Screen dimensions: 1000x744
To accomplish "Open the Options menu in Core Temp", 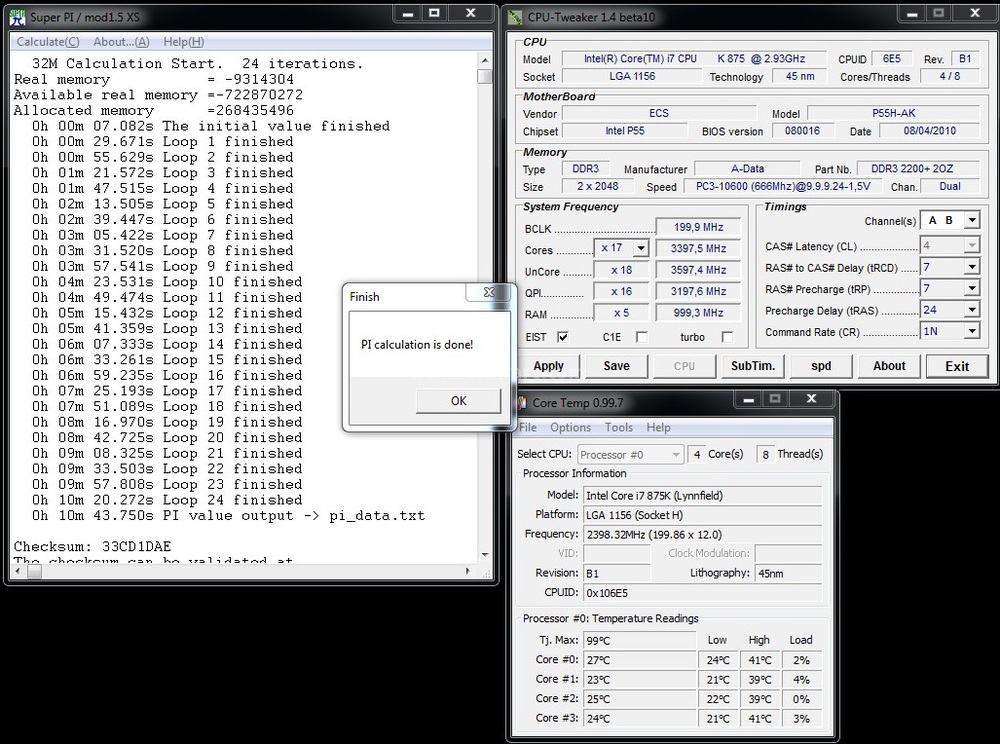I will [x=570, y=427].
